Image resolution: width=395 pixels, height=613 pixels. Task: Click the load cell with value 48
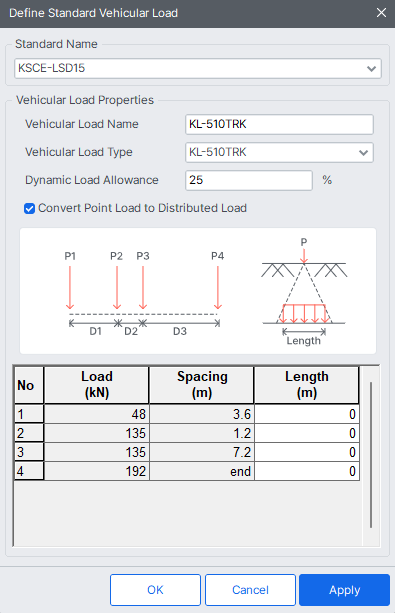[x=97, y=414]
